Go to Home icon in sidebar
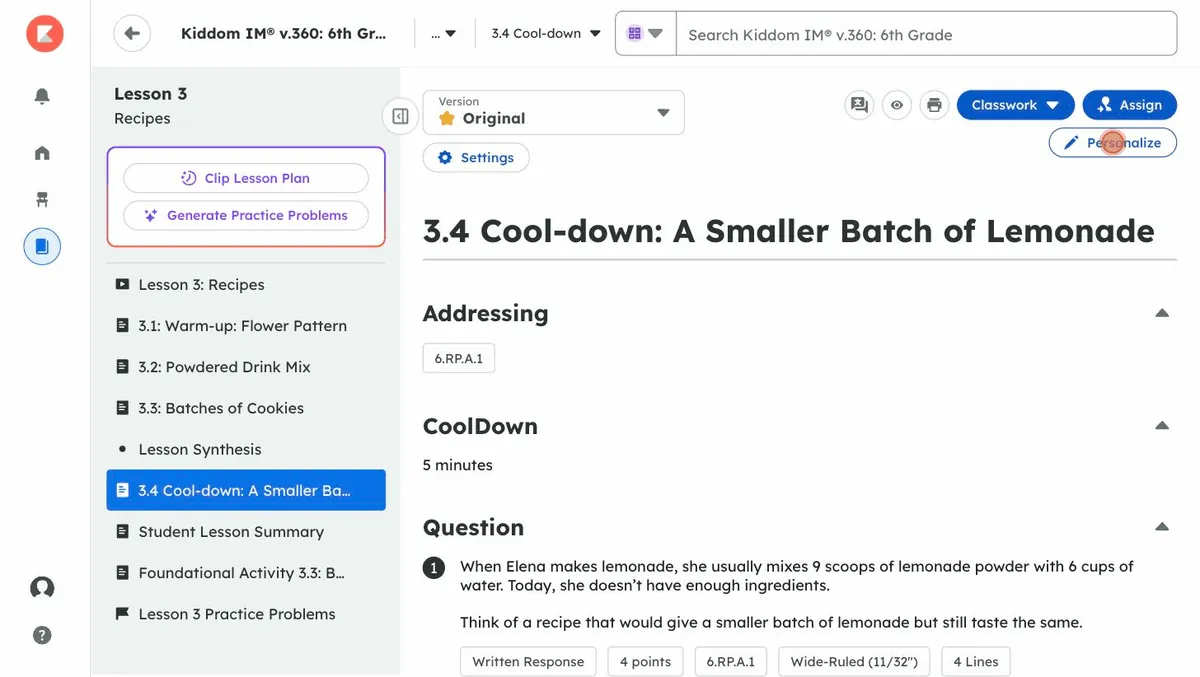Image resolution: width=1200 pixels, height=677 pixels. [x=42, y=153]
